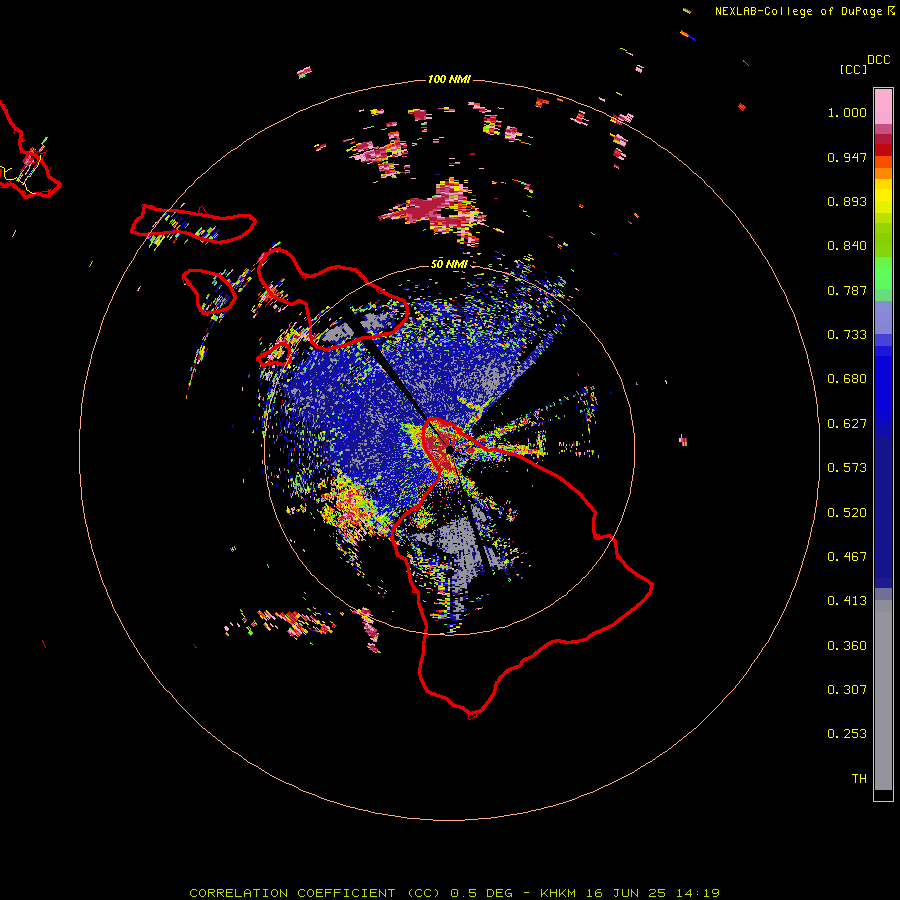
Task: Click the 0.253 color scale value
Action: click(847, 734)
